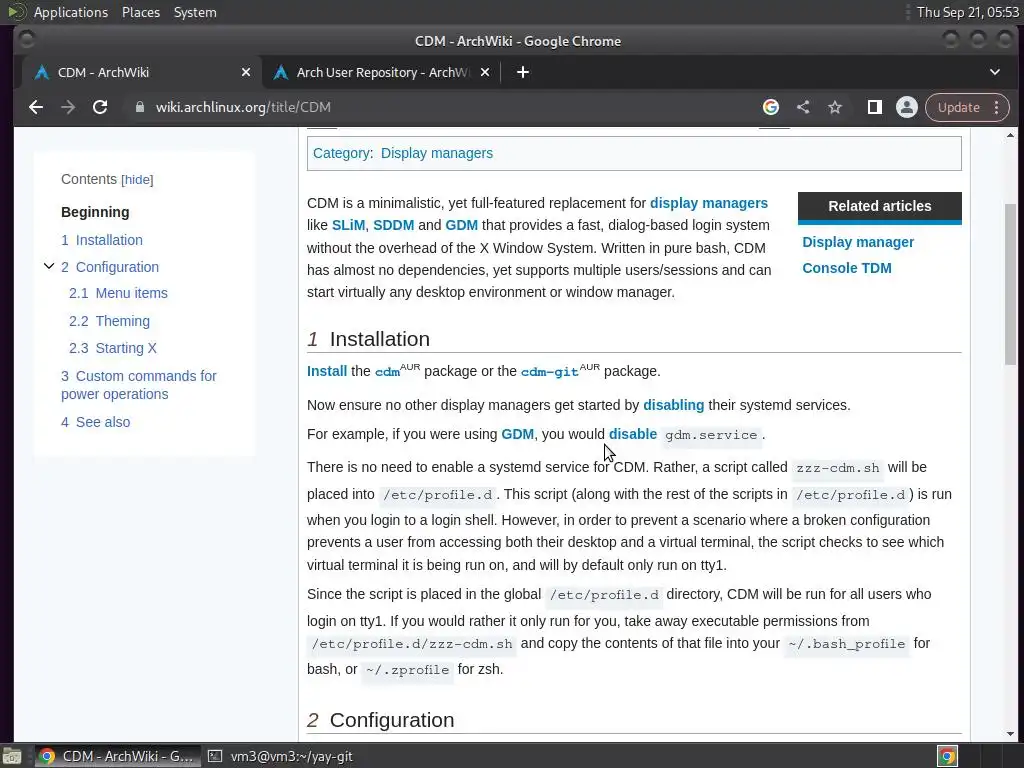This screenshot has height=768, width=1024.
Task: Open the GDM link in intro paragraph
Action: 461,225
